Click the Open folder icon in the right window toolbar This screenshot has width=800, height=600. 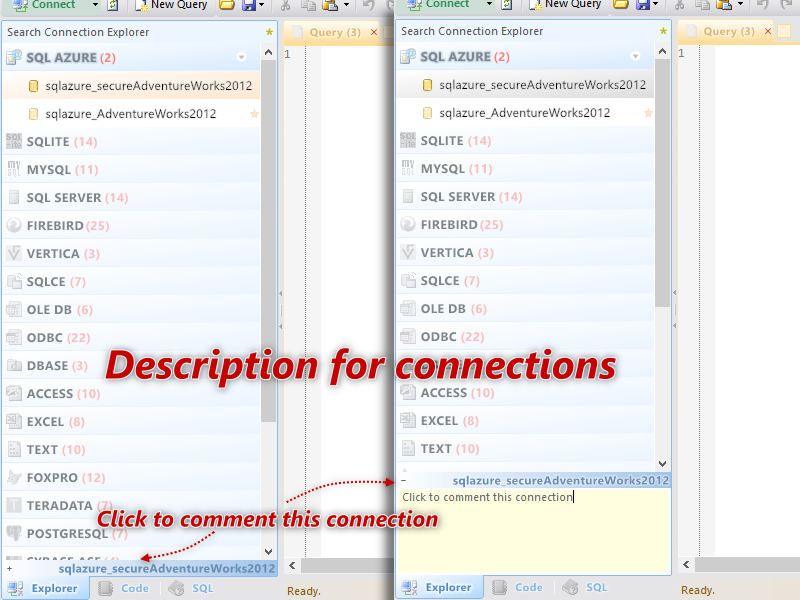620,4
